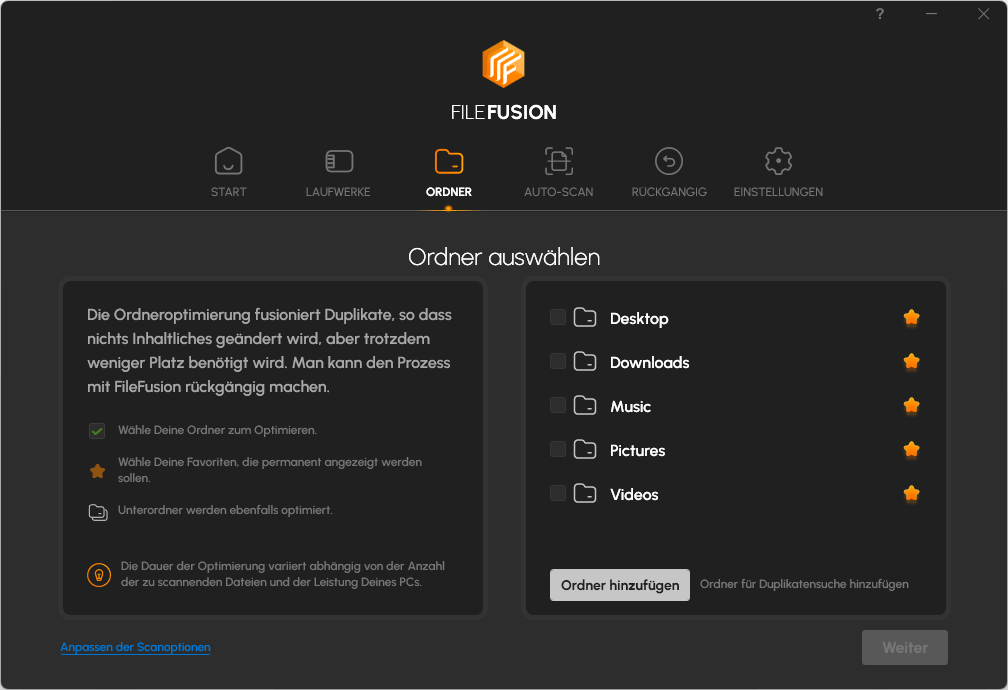Click the Weiter button
Image resolution: width=1008 pixels, height=690 pixels.
tap(904, 647)
